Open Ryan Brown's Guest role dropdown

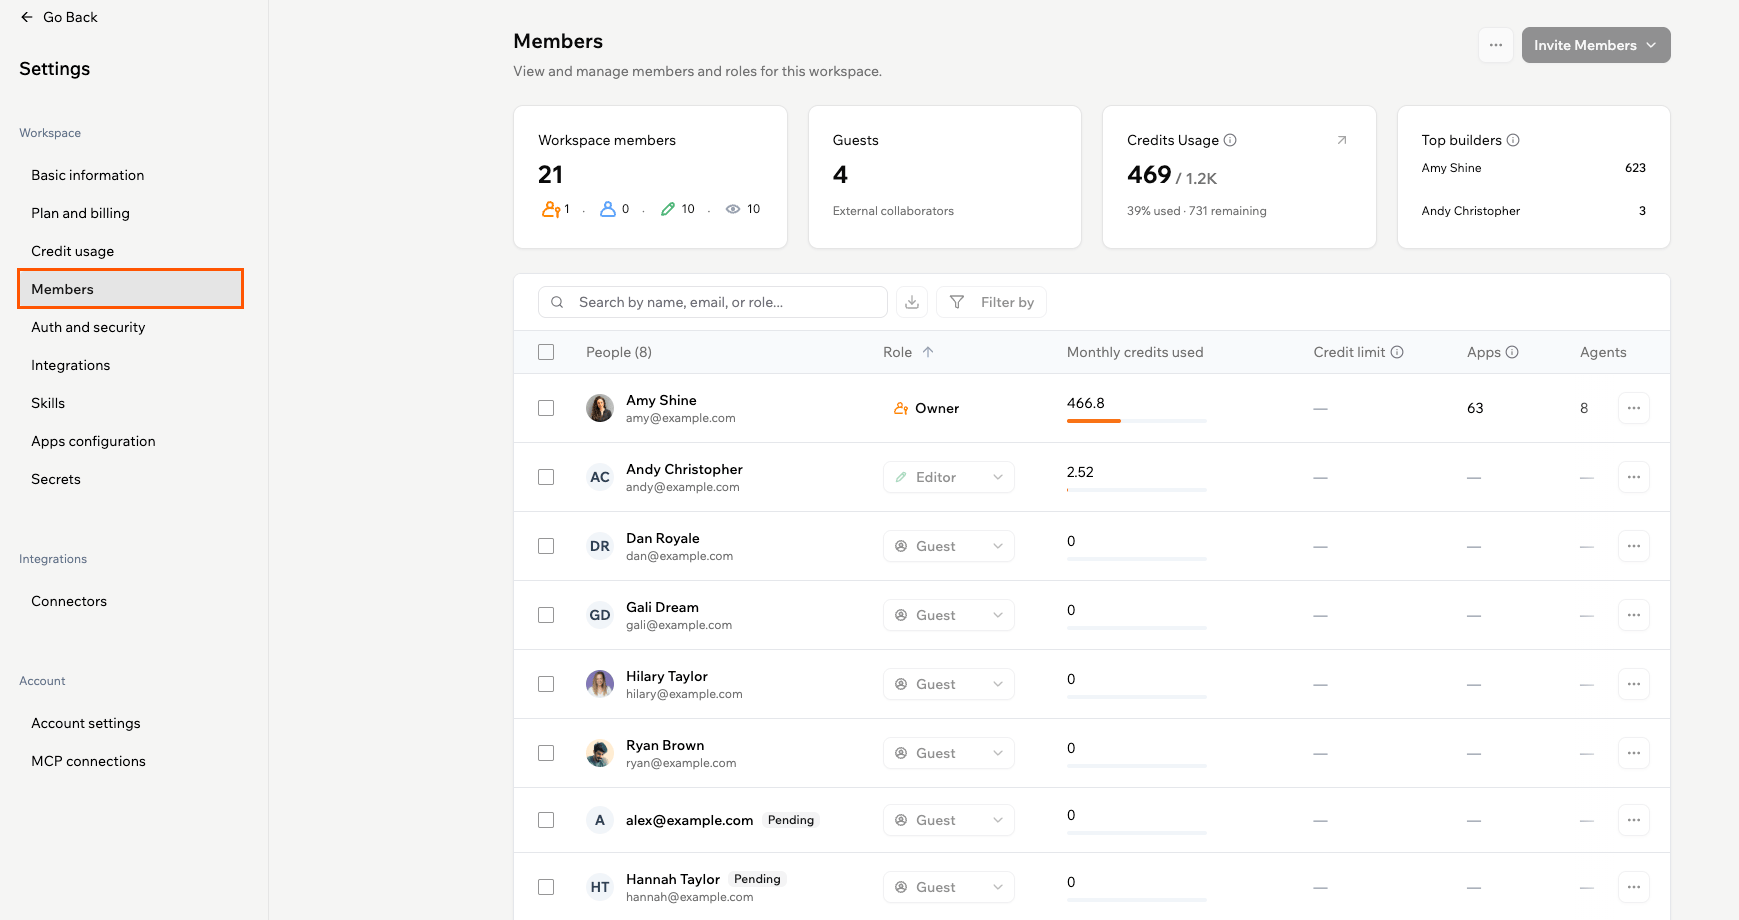tap(948, 753)
